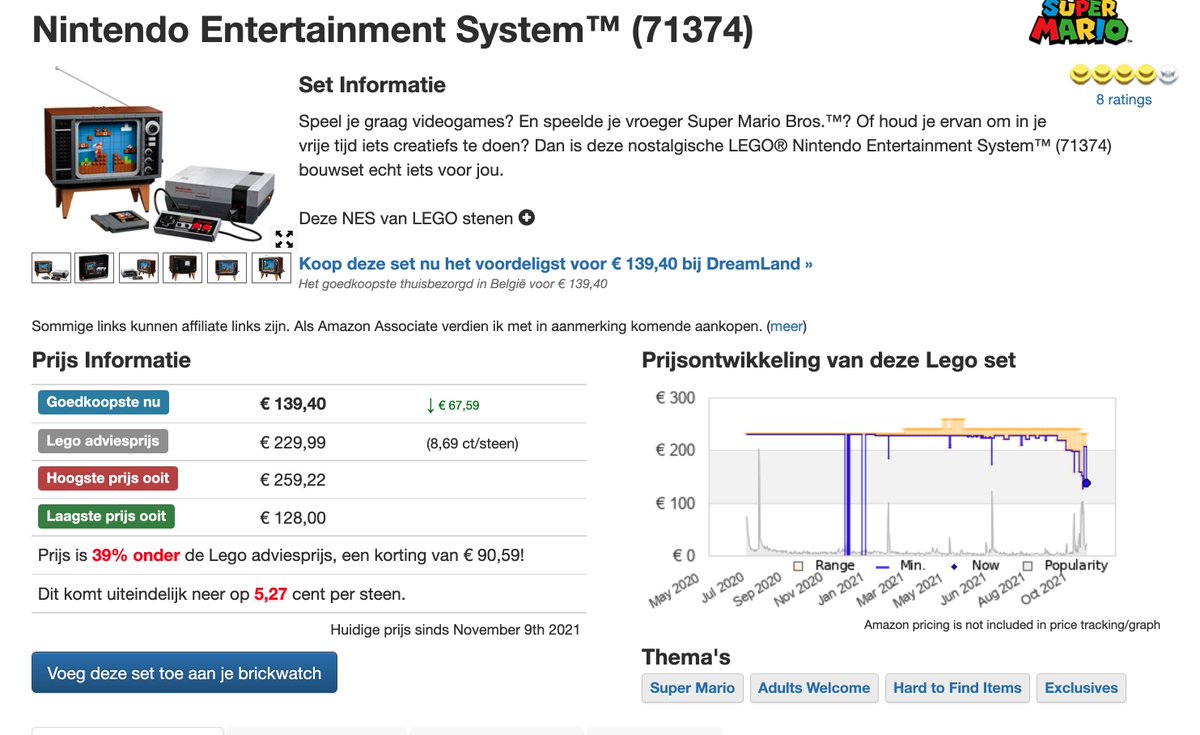Open the Super Mario theme tag
The width and height of the screenshot is (1200, 735).
(692, 688)
